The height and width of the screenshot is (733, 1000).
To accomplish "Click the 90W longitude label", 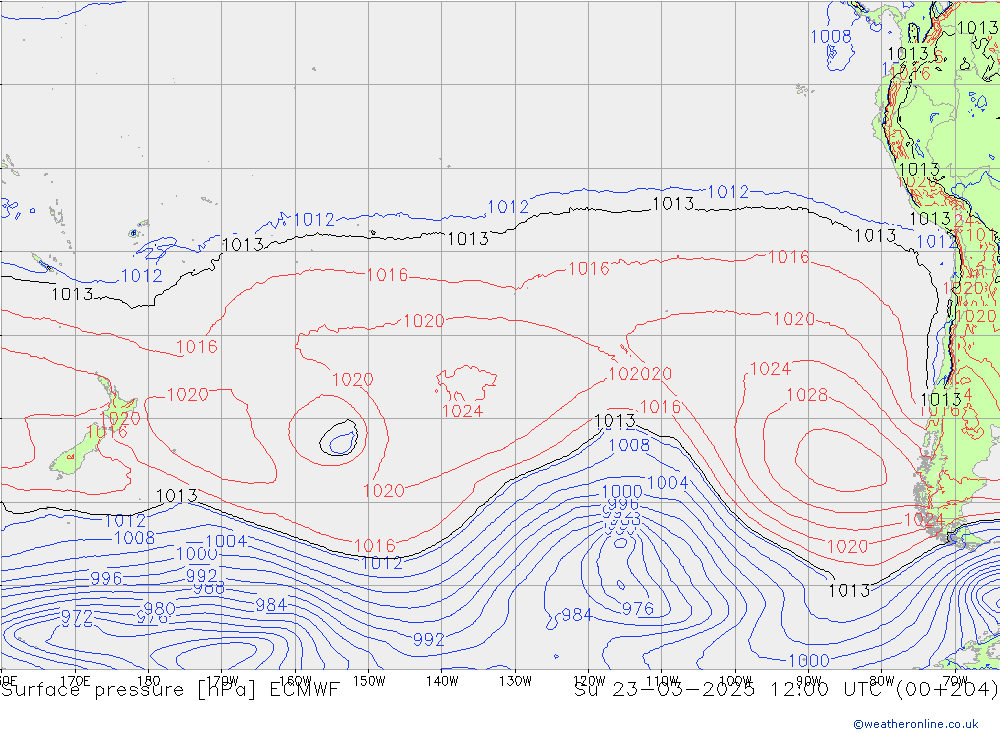I will (809, 681).
